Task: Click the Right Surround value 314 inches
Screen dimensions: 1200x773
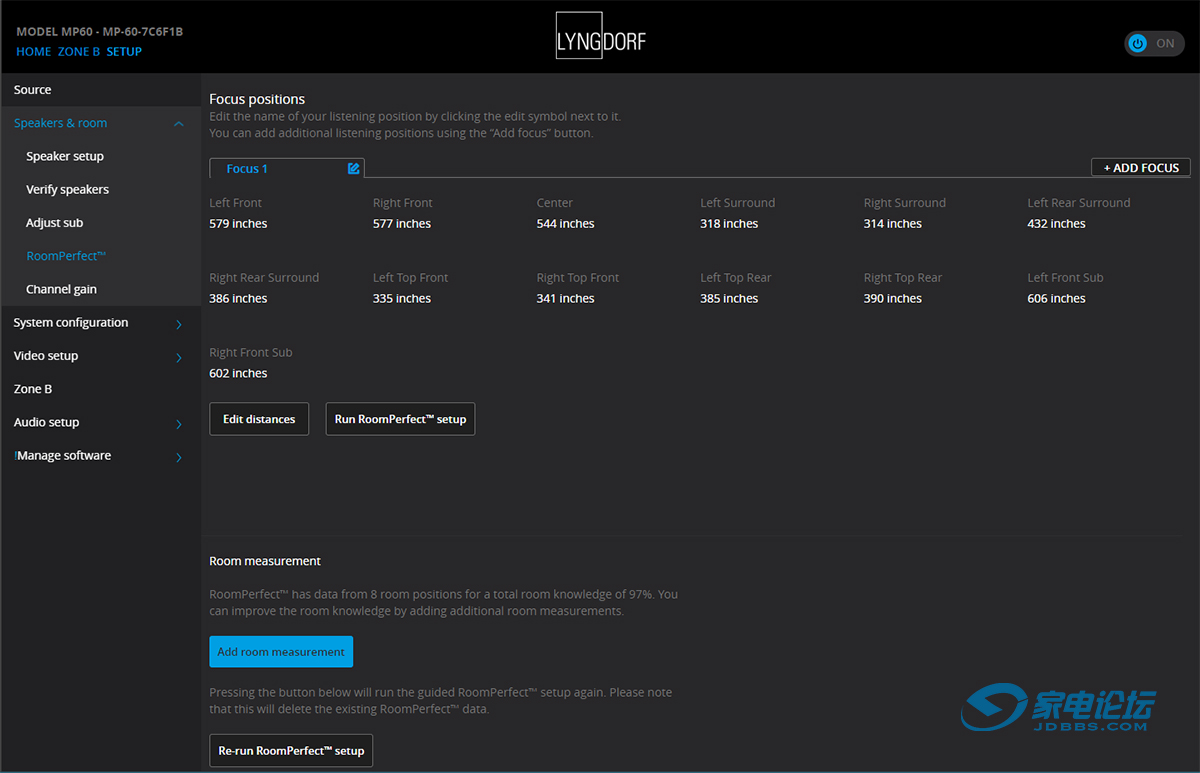Action: click(893, 224)
